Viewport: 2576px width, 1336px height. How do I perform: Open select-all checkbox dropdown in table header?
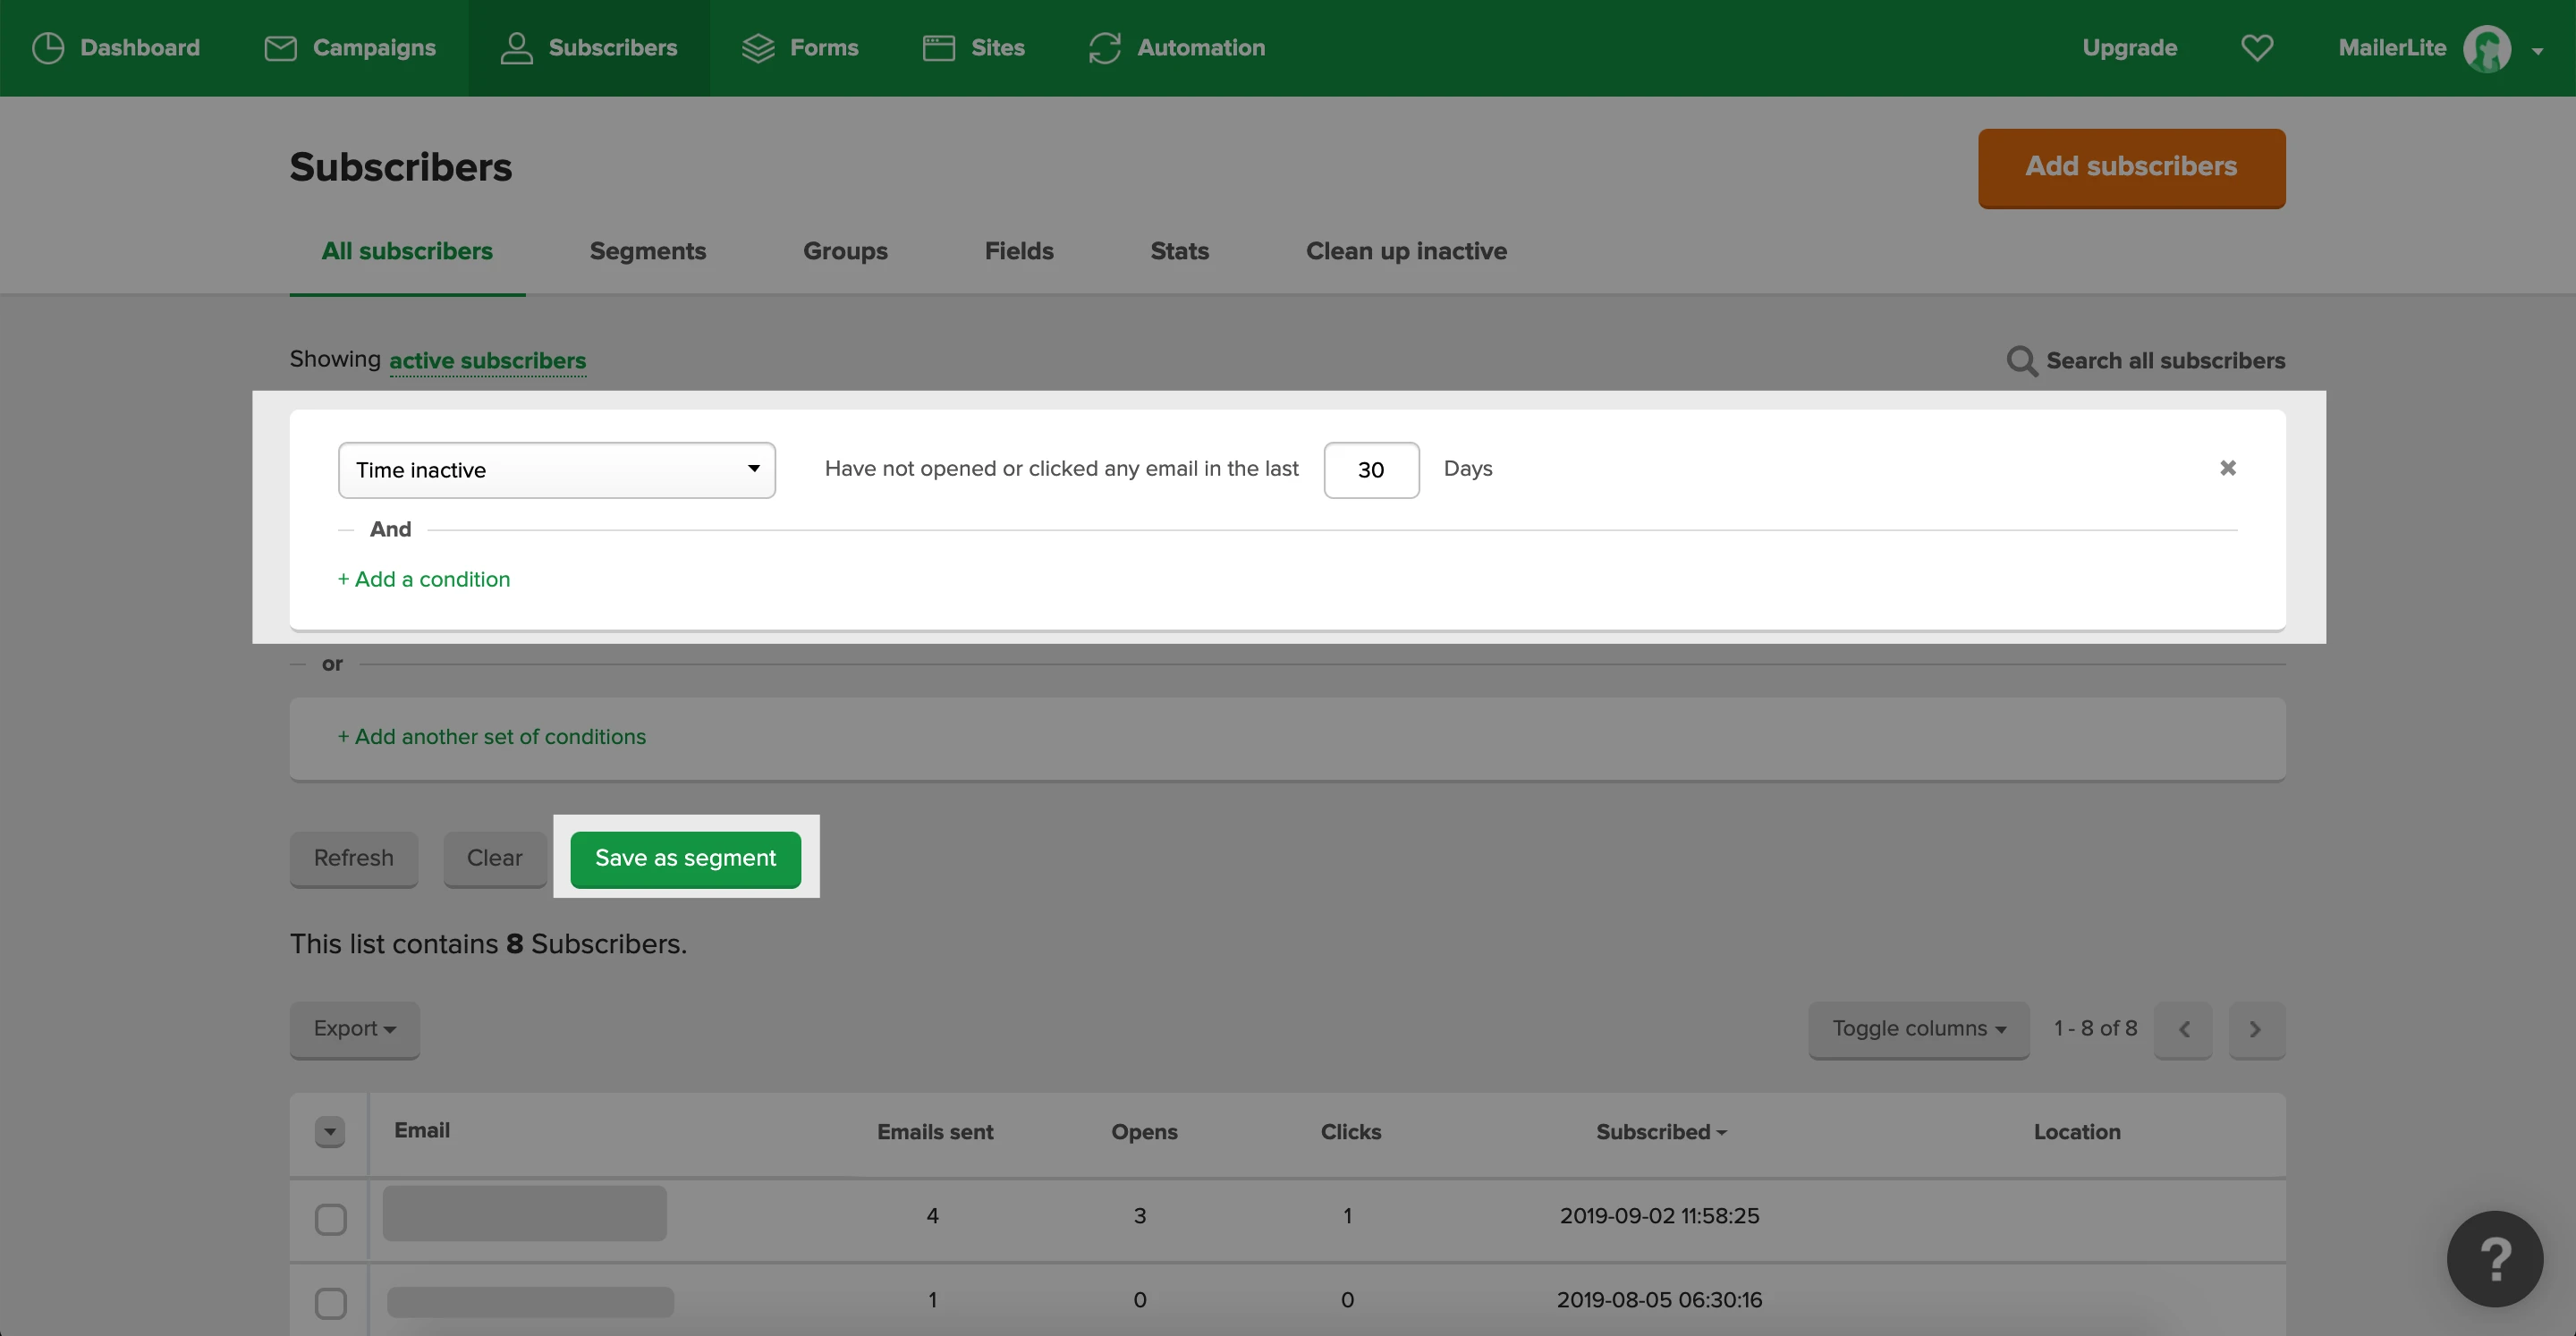[330, 1131]
